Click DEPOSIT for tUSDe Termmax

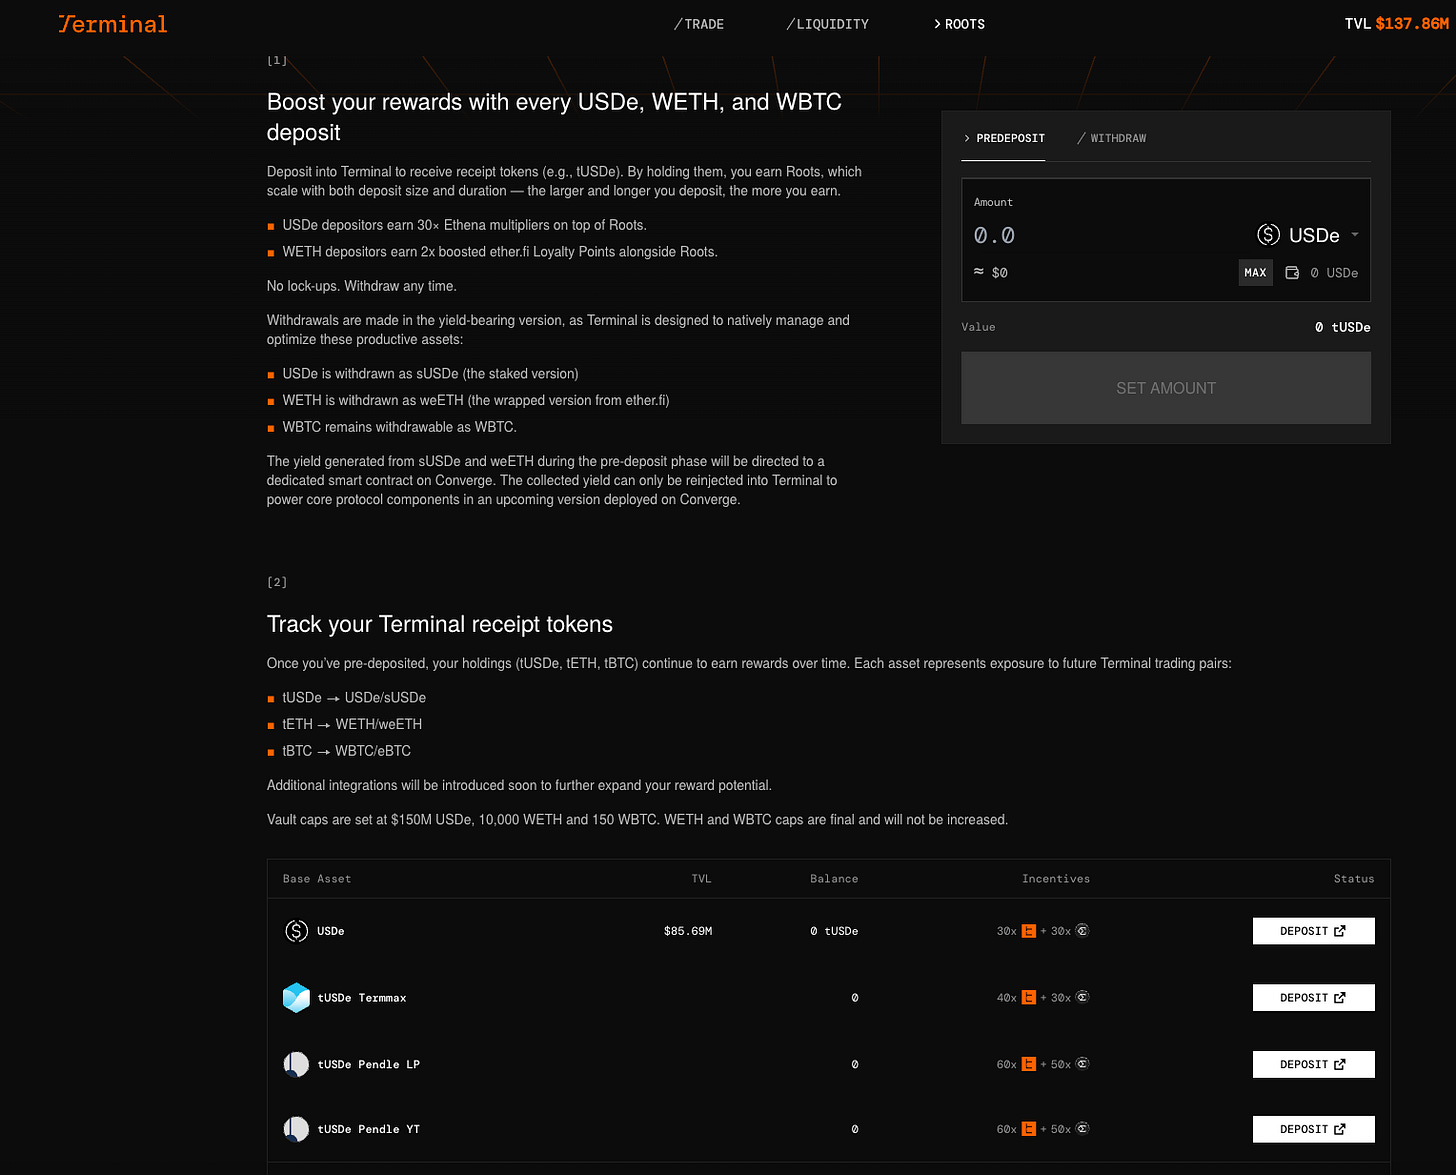1313,998
